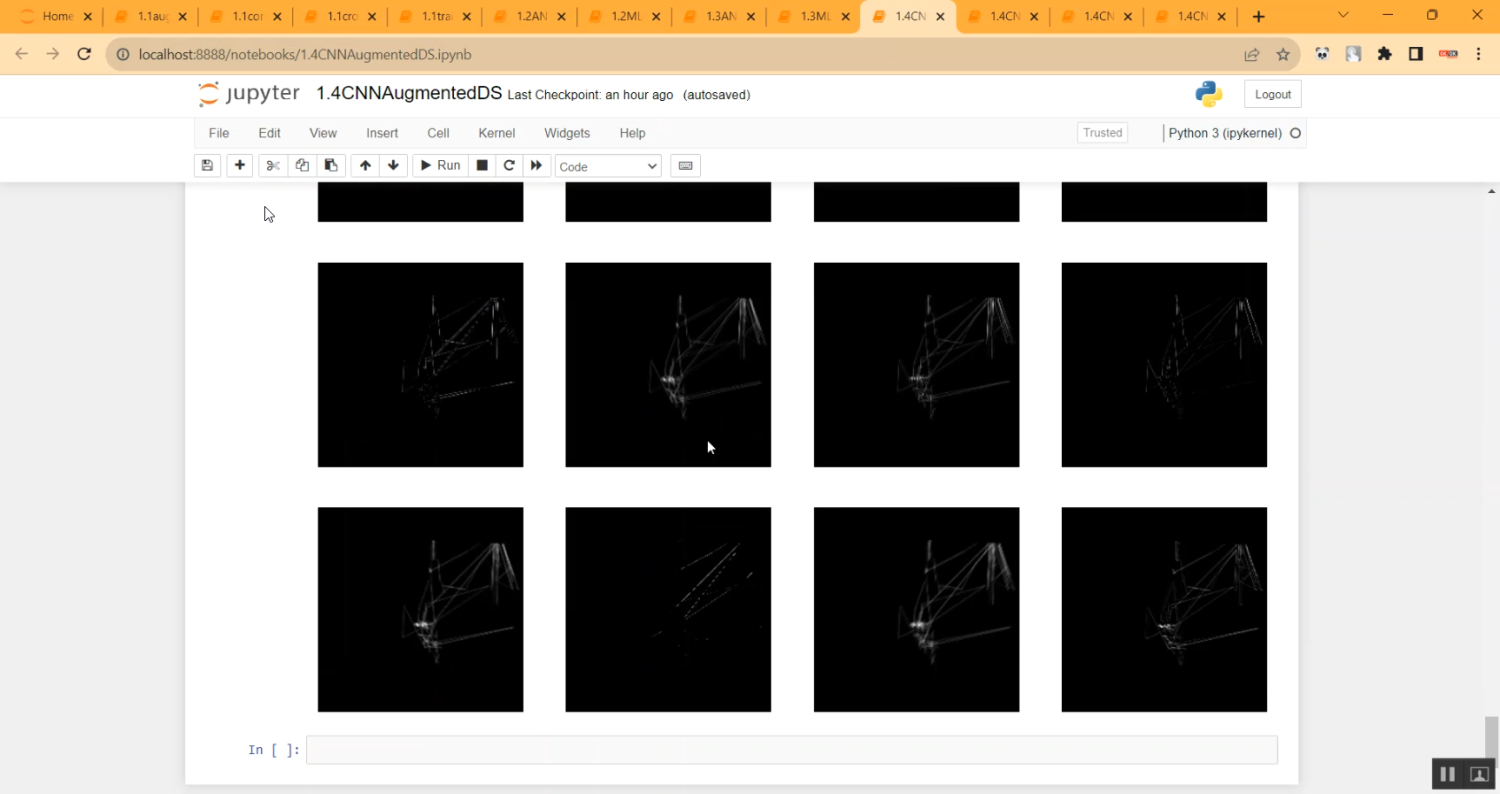Open the panda extension icon
This screenshot has width=1500, height=794.
coord(1322,54)
